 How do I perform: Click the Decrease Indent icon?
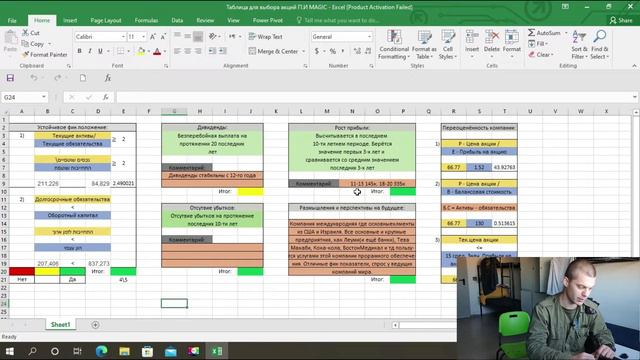pyautogui.click(x=212, y=51)
